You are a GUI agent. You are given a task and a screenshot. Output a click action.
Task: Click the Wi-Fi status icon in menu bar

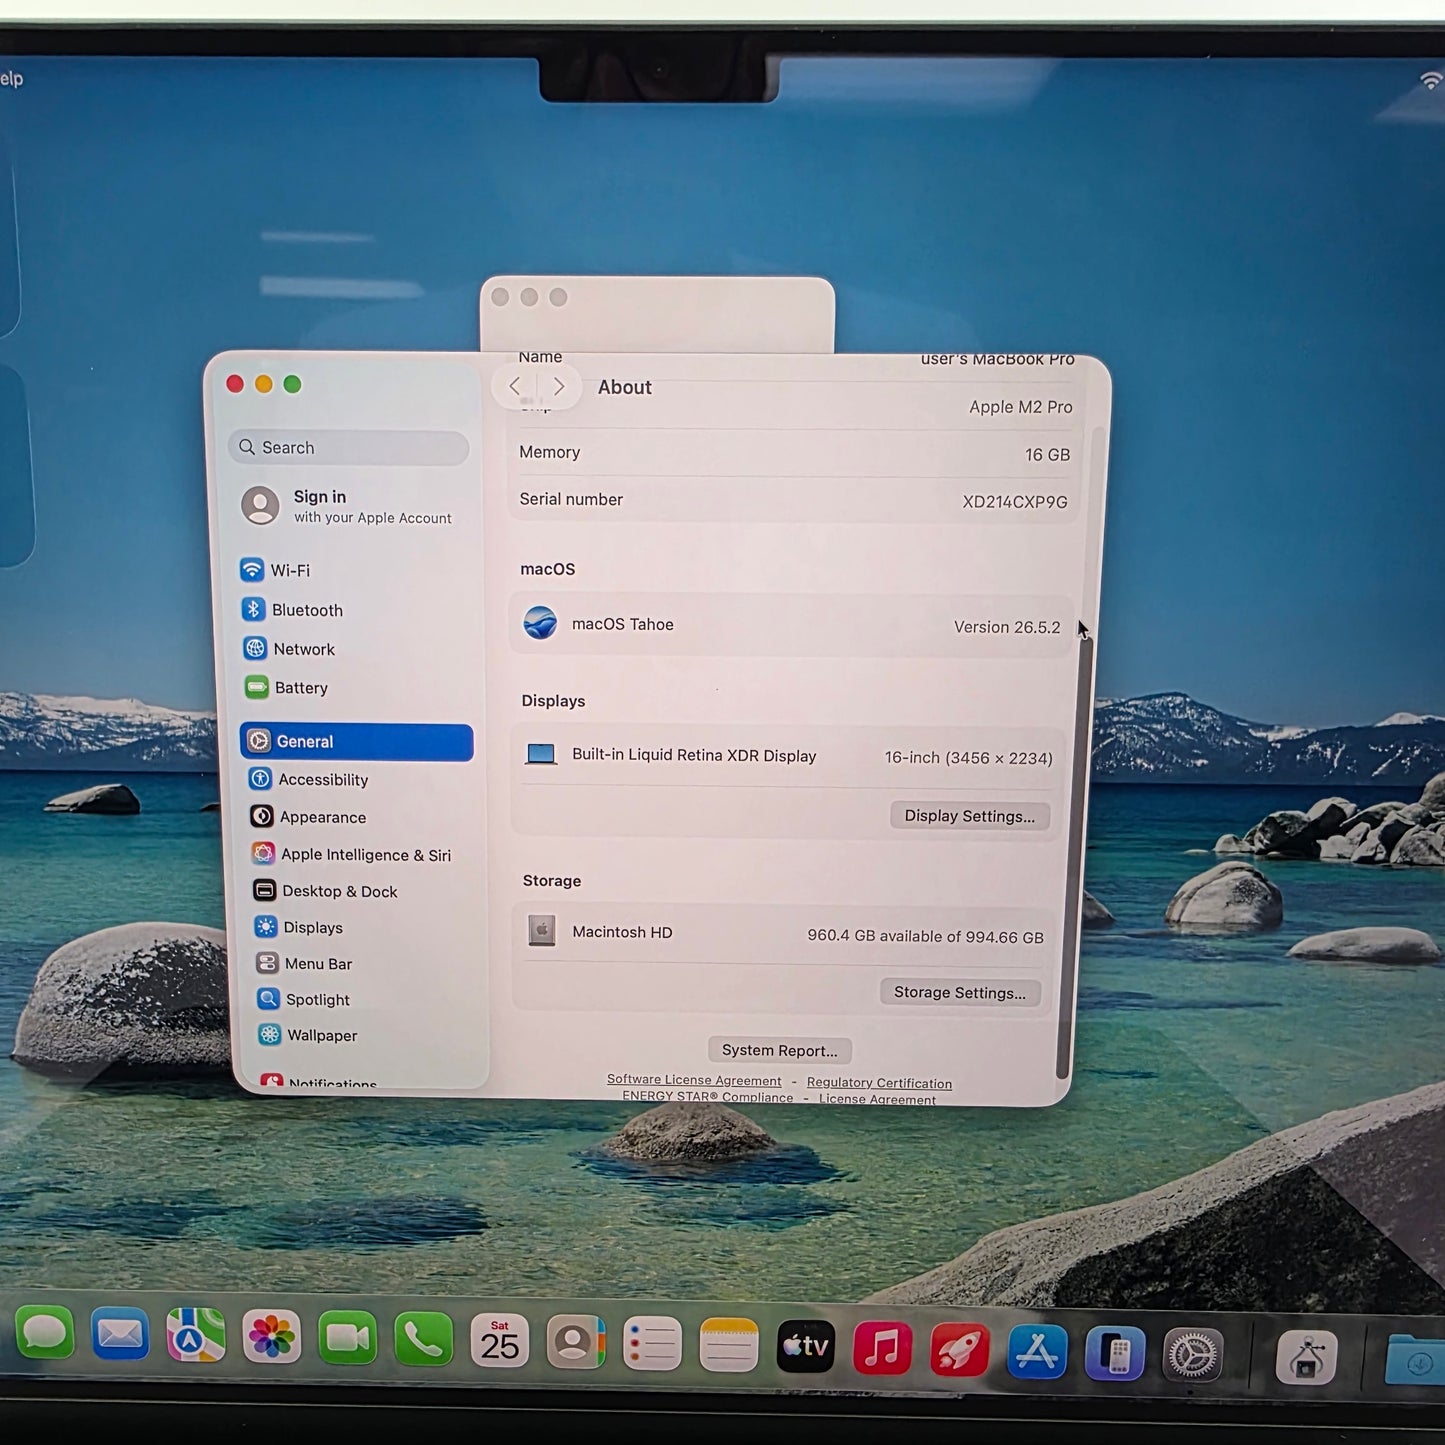[x=1432, y=81]
